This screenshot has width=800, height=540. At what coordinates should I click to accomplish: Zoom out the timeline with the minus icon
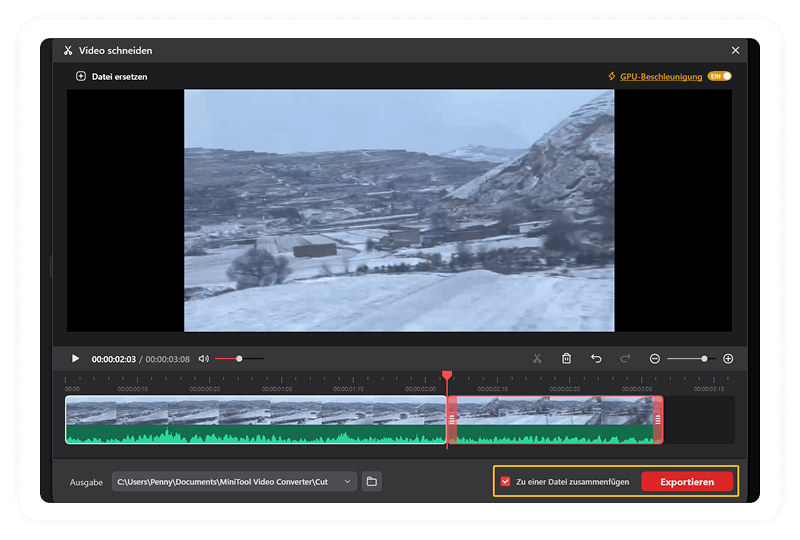tap(655, 359)
